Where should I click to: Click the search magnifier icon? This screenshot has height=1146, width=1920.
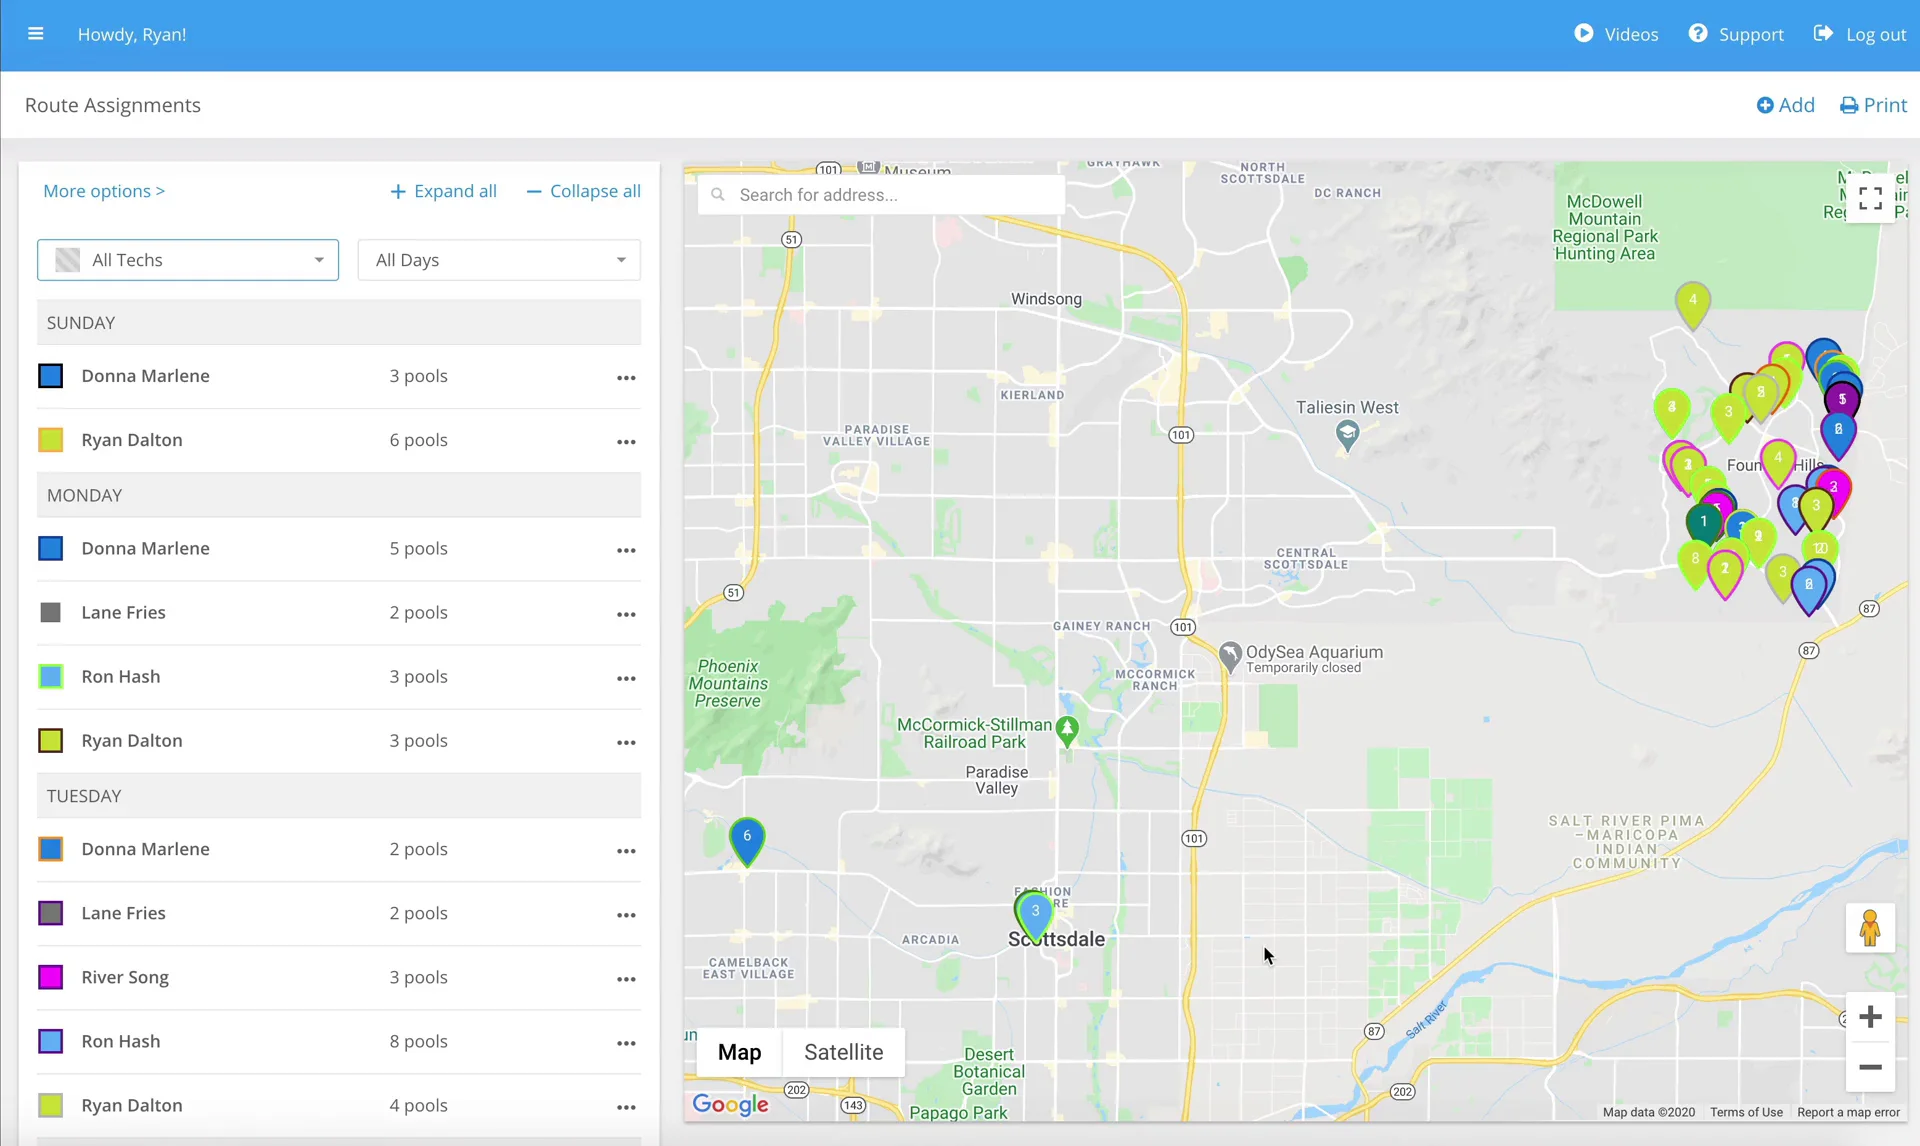718,195
